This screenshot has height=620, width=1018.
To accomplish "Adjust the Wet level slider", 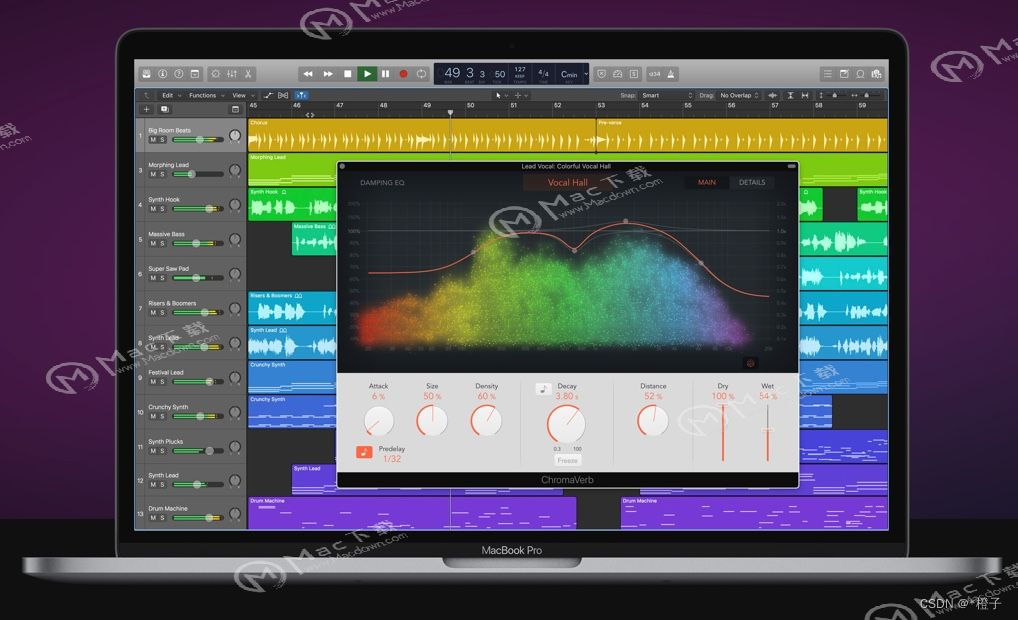I will point(767,432).
